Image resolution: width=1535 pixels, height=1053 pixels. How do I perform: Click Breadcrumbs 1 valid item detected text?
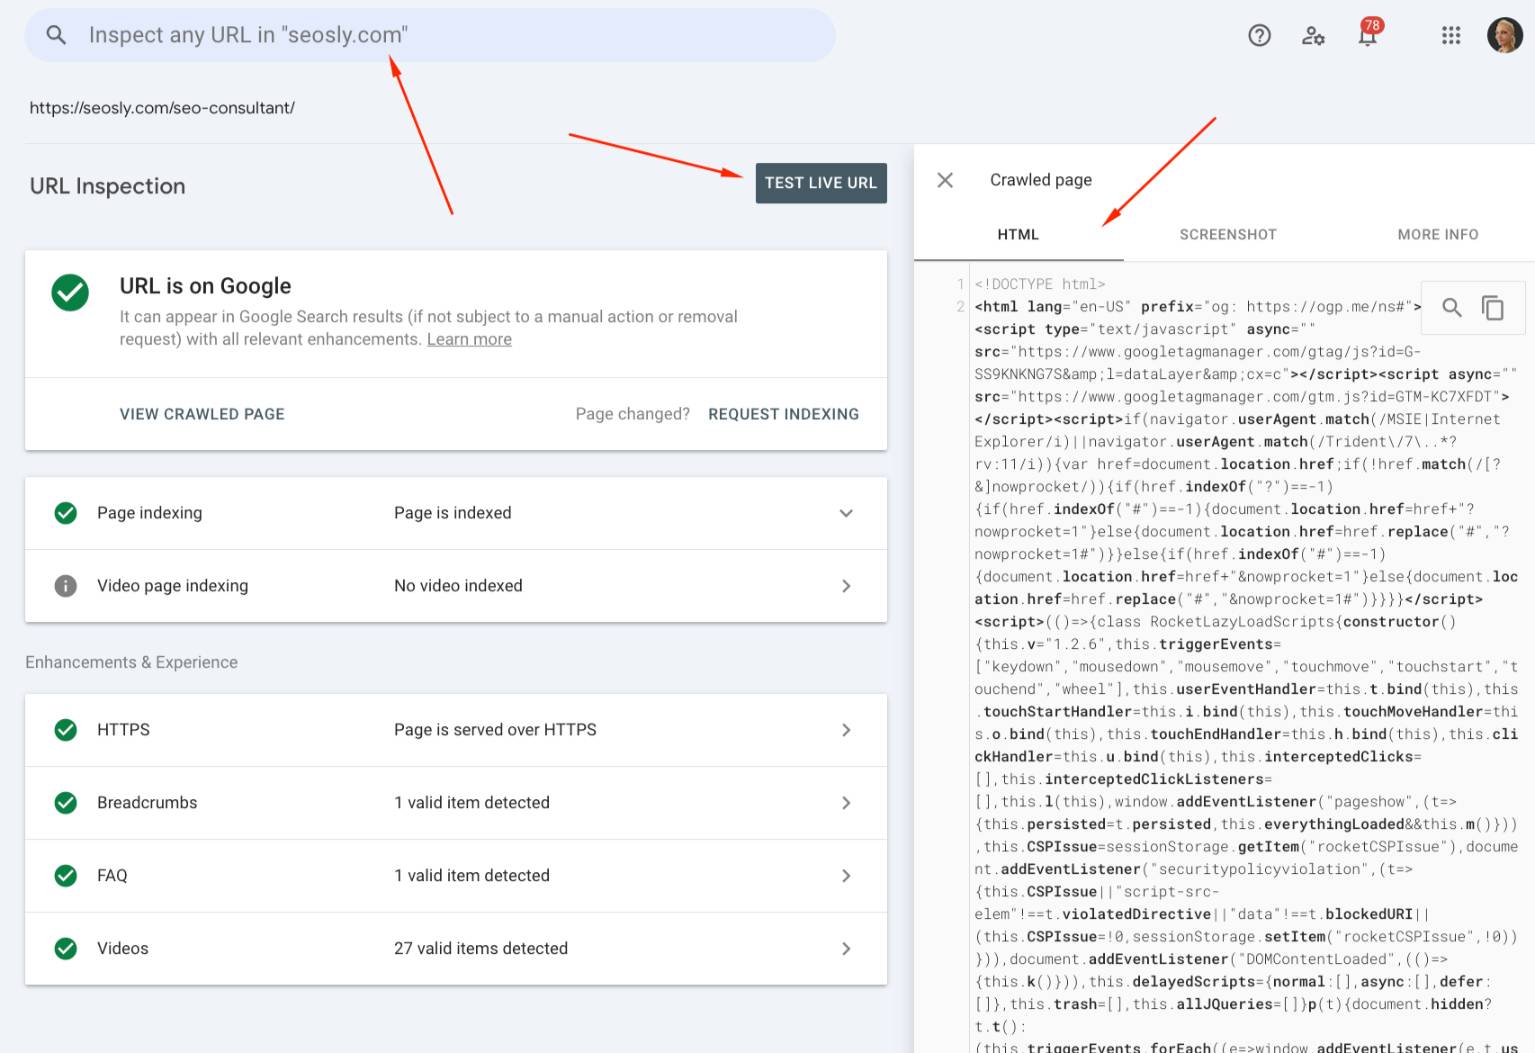pos(472,803)
